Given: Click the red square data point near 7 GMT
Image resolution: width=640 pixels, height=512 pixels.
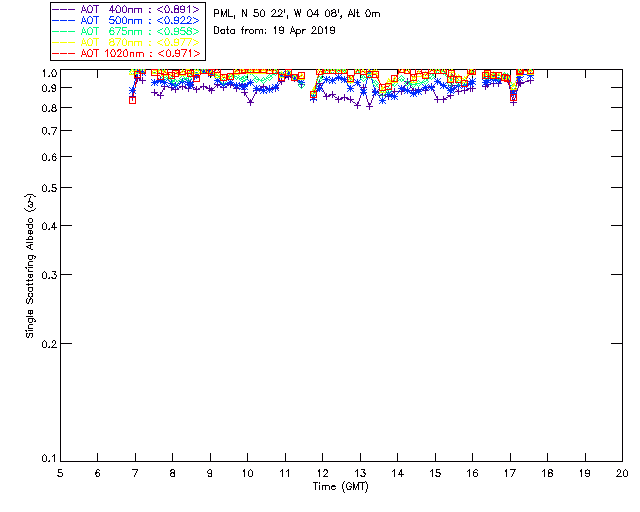Looking at the screenshot, I should pos(132,100).
